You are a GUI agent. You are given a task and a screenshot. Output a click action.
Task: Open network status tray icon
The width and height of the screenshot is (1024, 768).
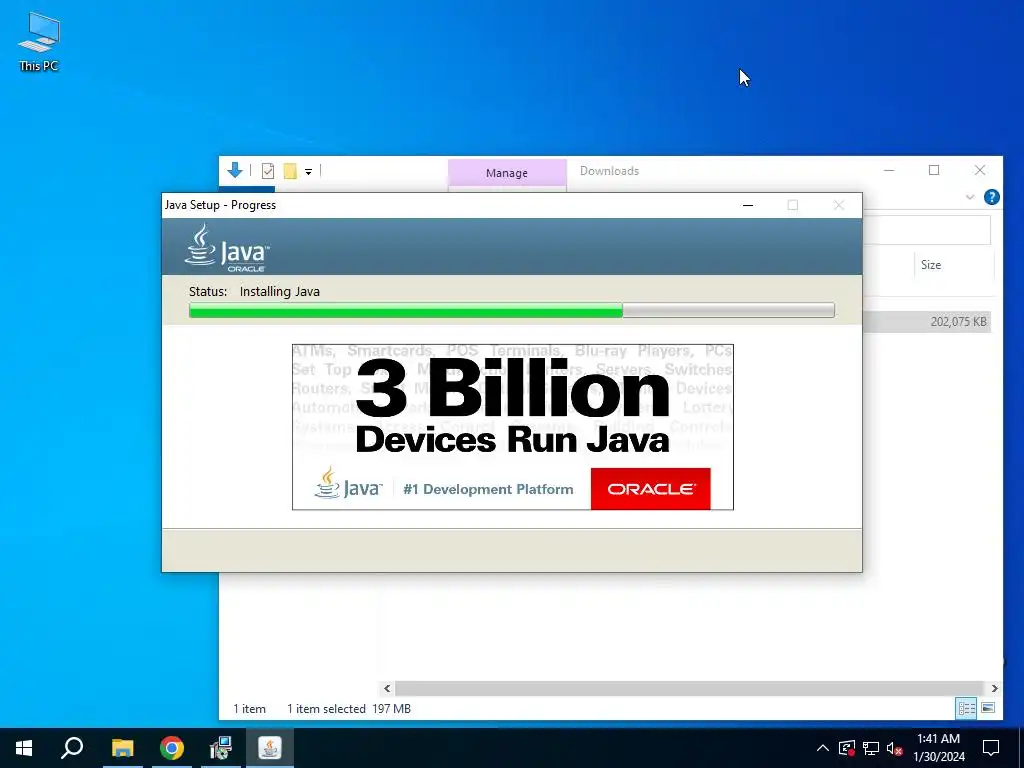click(871, 748)
